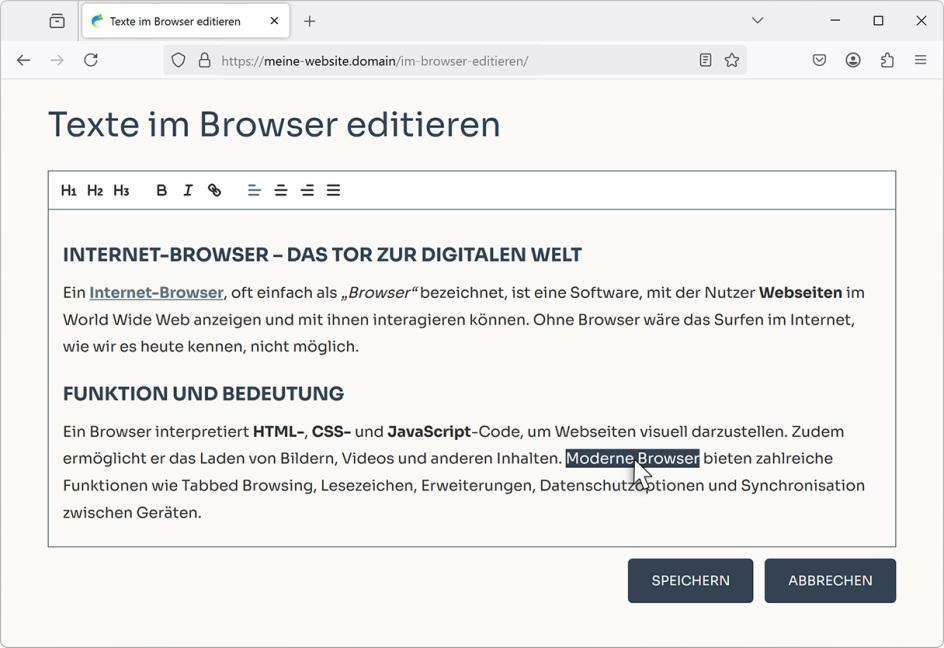Select the H3 heading icon

pyautogui.click(x=122, y=190)
